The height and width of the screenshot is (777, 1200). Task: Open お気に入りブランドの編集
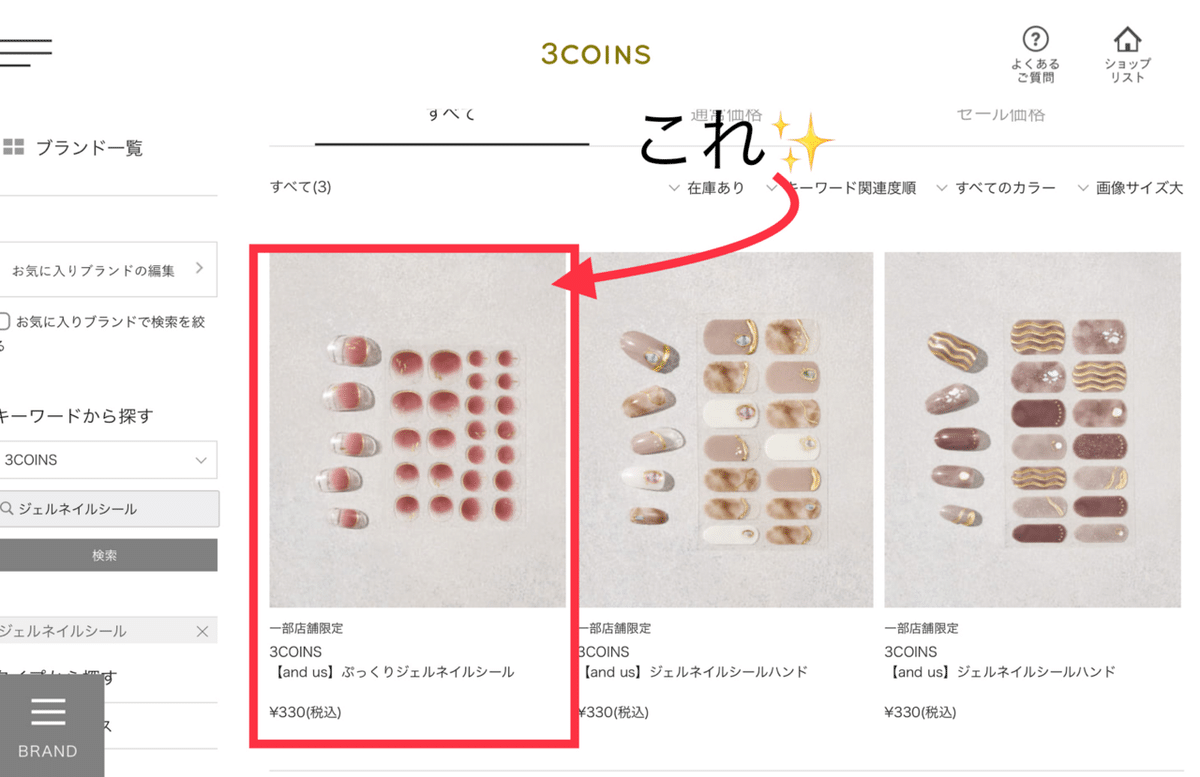[x=108, y=270]
